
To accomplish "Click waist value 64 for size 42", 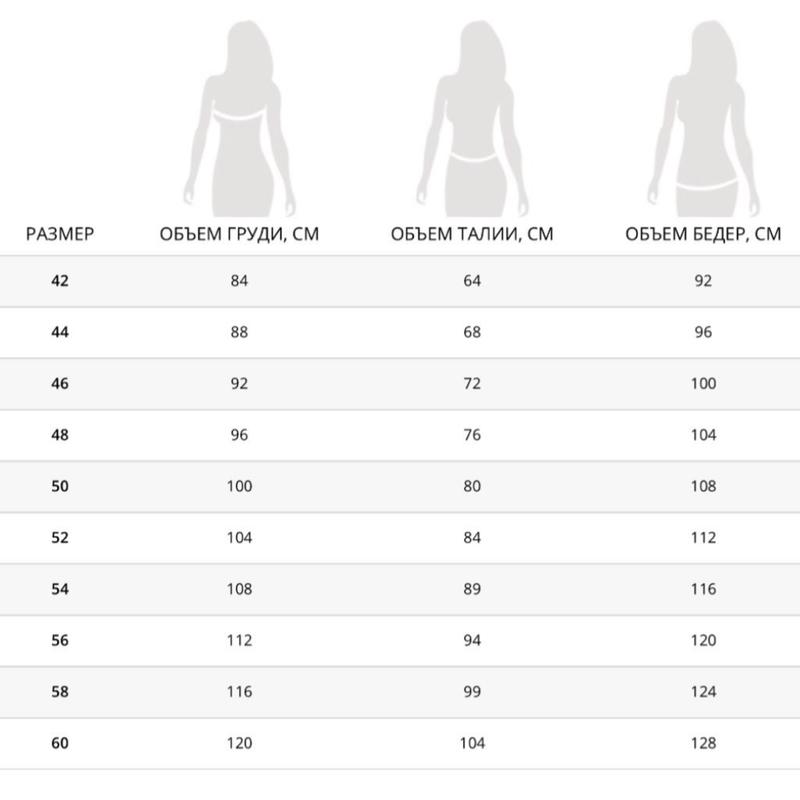I will click(472, 281).
